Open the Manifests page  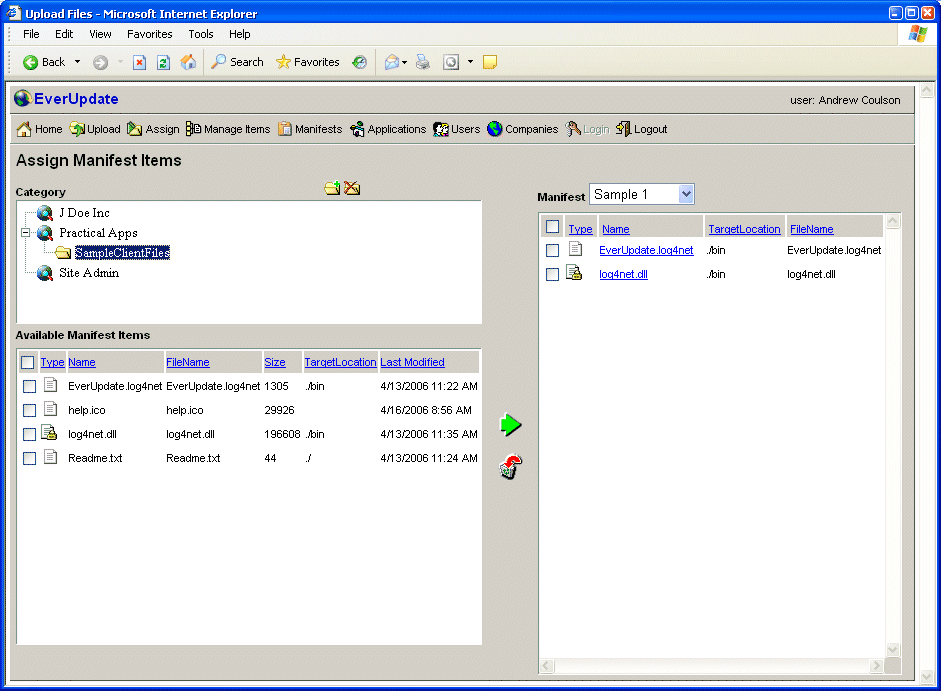tap(310, 129)
